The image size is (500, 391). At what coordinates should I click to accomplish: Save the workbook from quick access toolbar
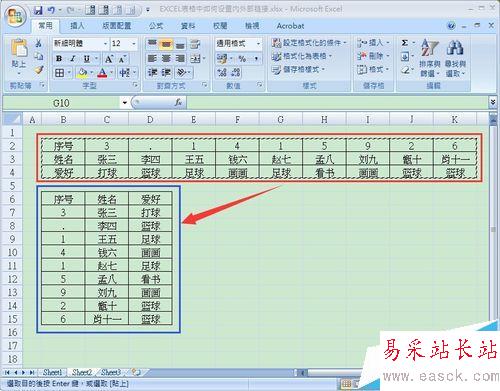coord(38,10)
